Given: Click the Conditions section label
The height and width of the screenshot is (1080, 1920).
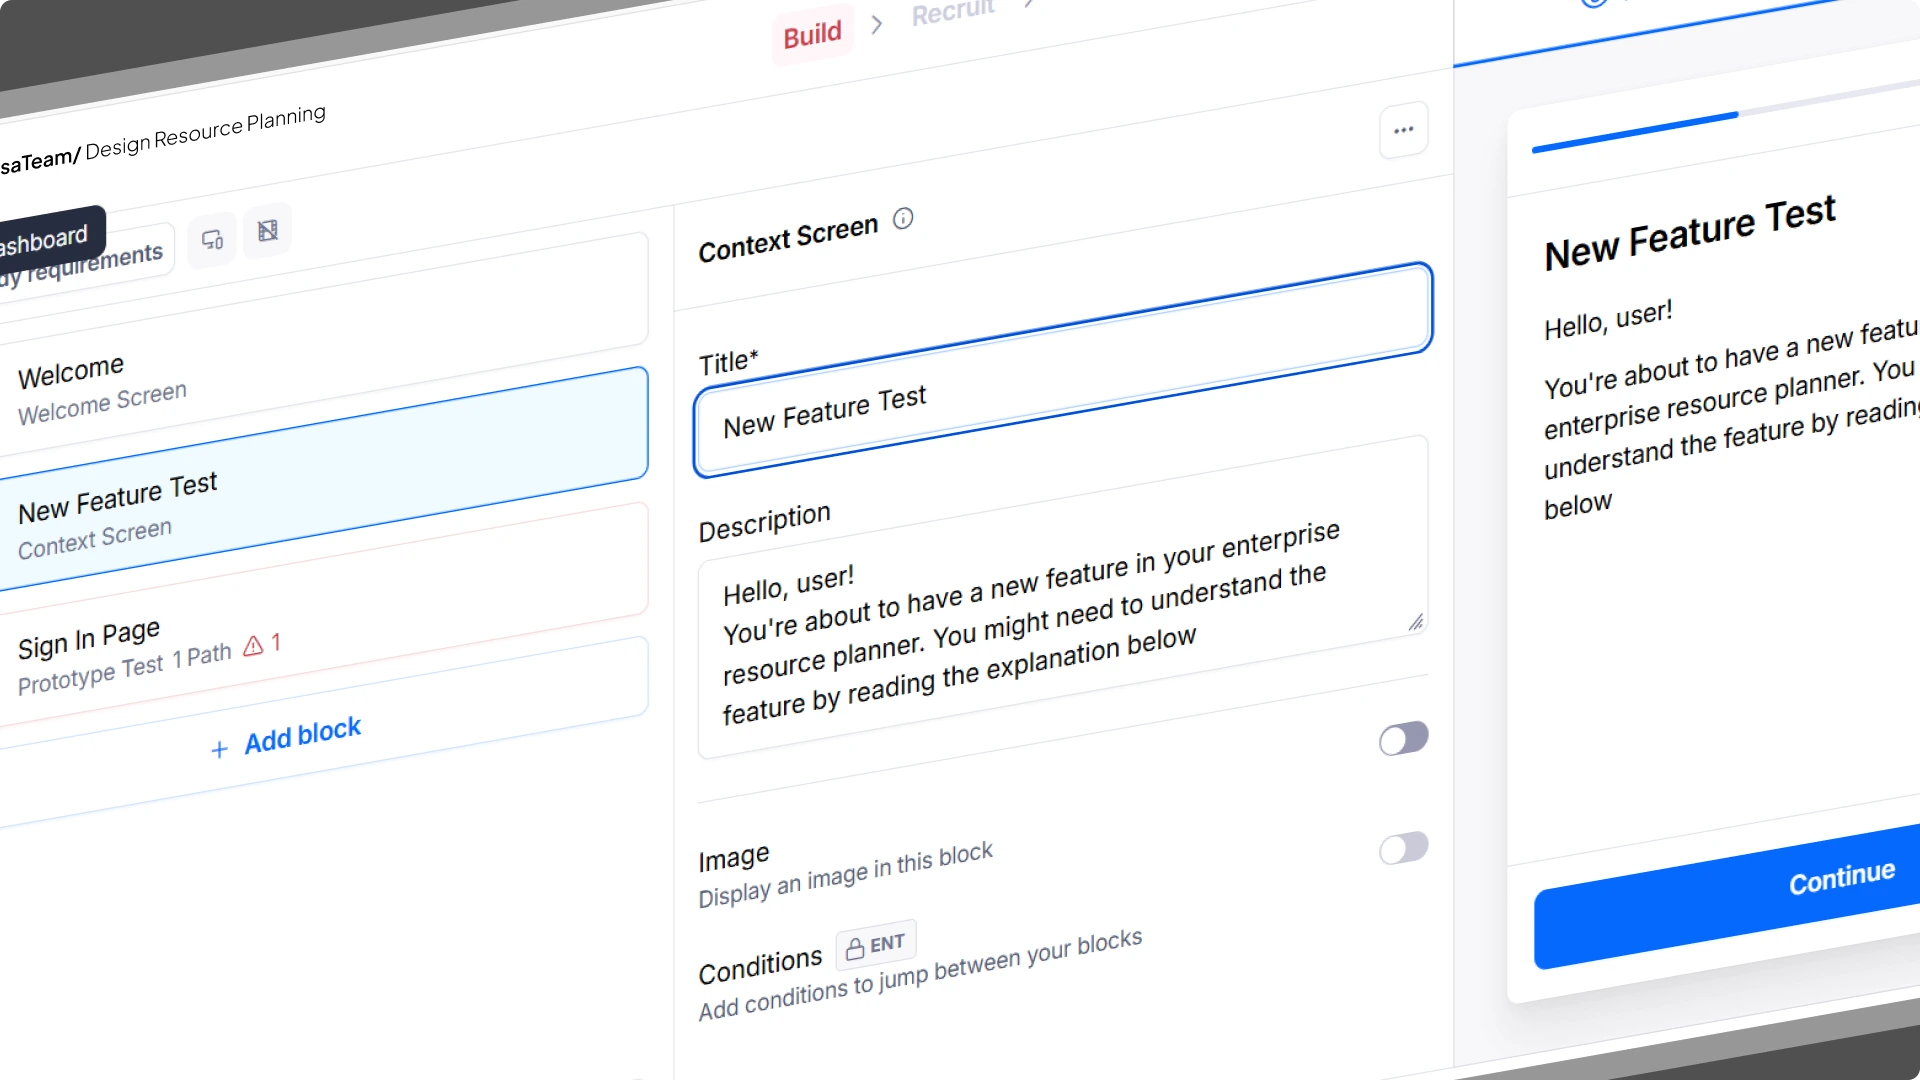Looking at the screenshot, I should pos(760,967).
